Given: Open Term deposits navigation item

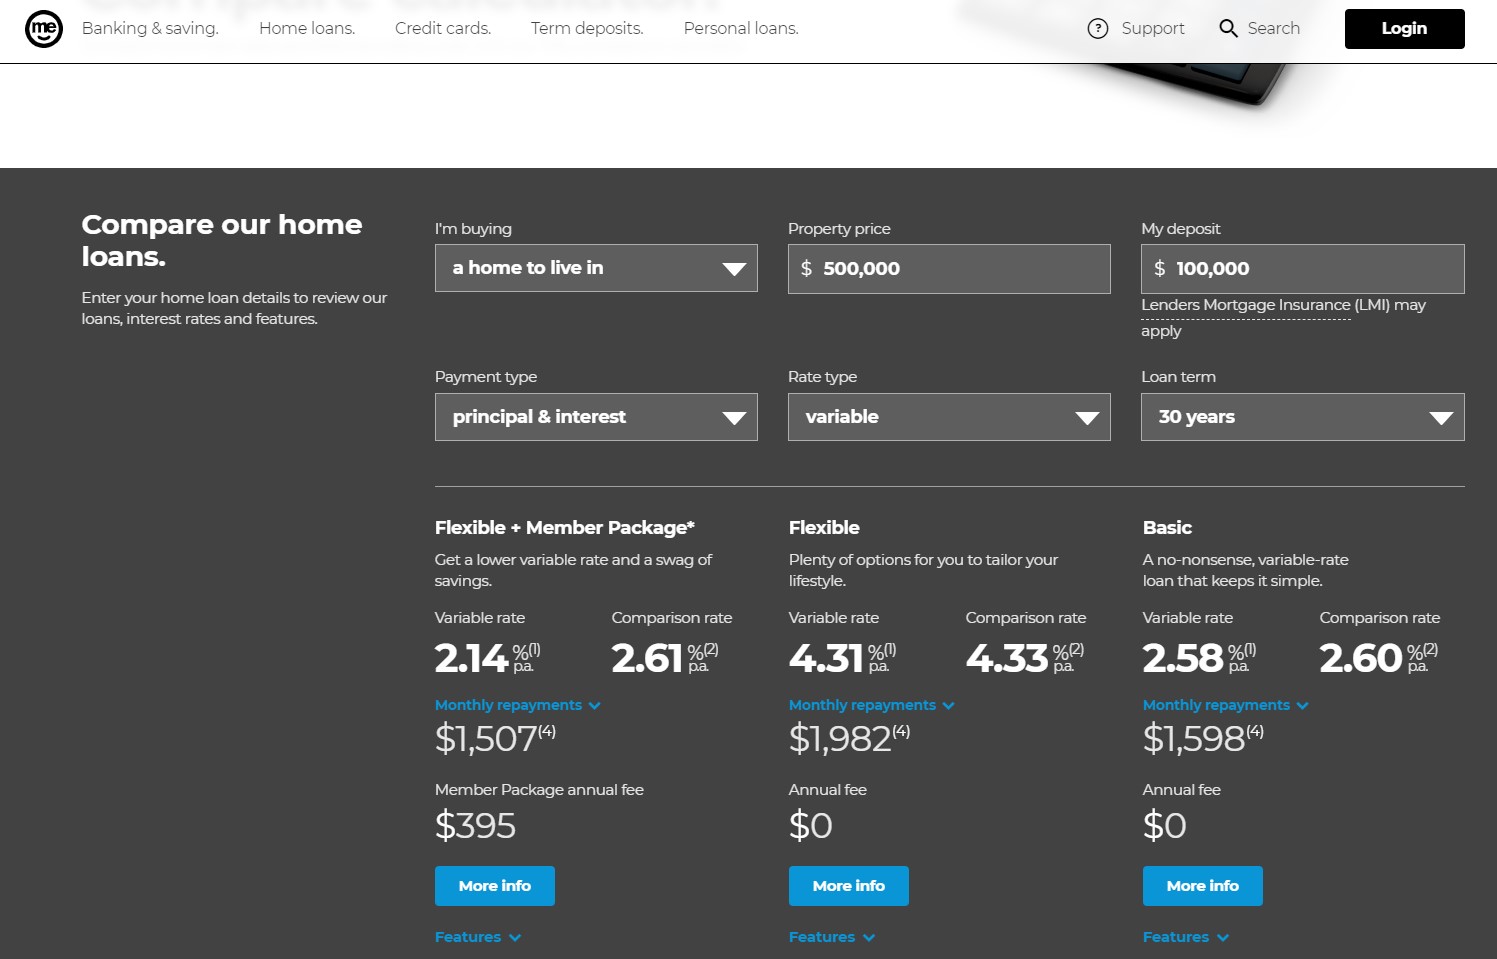Looking at the screenshot, I should pyautogui.click(x=587, y=29).
